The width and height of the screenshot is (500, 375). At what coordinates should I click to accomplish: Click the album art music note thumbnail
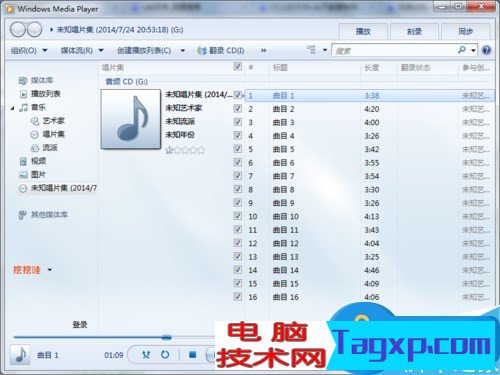point(131,119)
